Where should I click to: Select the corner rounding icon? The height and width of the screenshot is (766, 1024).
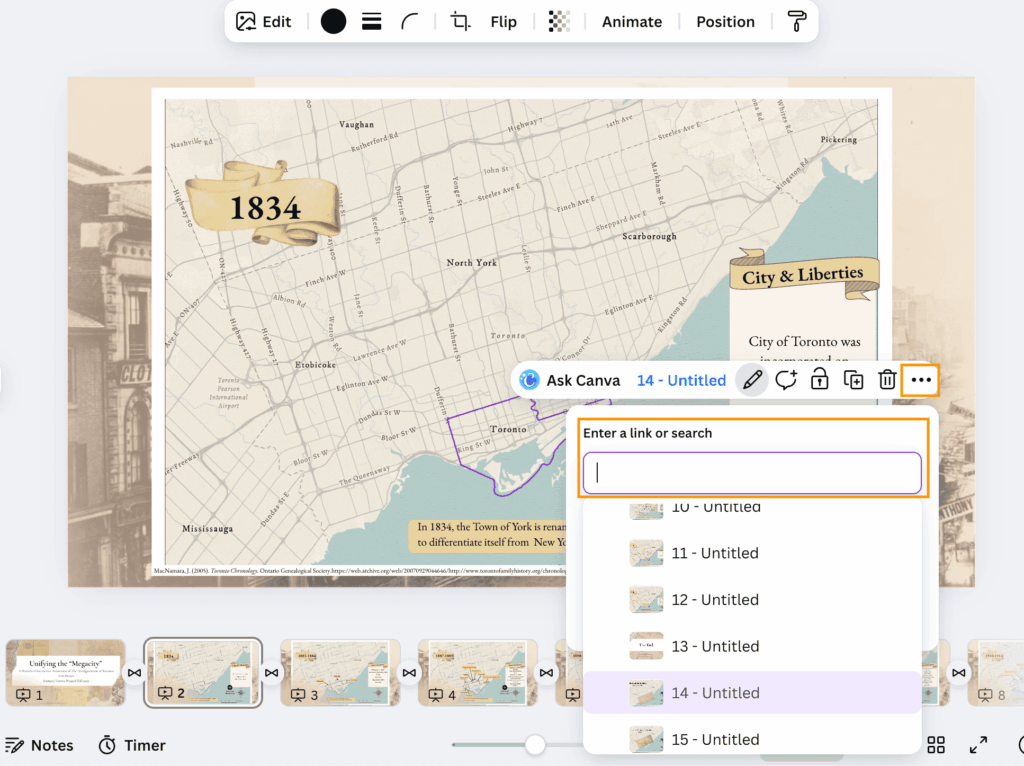(x=410, y=22)
